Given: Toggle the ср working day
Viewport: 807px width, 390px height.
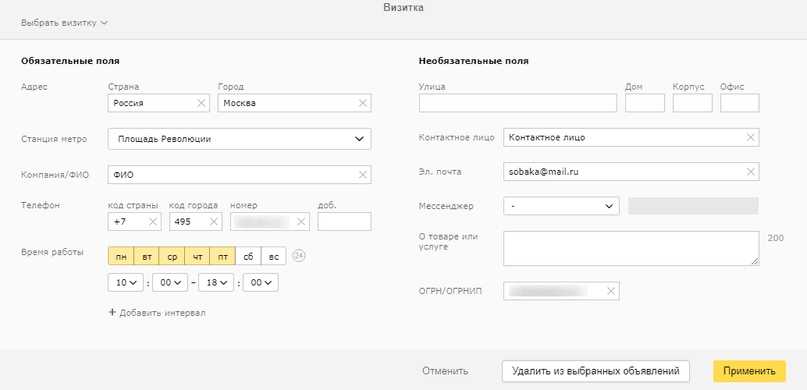Looking at the screenshot, I should click(x=172, y=256).
